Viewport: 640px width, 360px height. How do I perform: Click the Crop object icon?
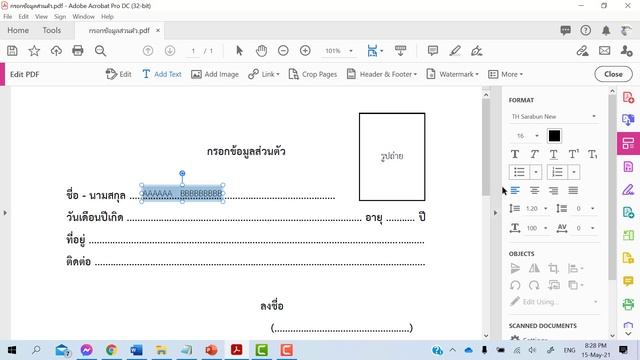coord(553,268)
